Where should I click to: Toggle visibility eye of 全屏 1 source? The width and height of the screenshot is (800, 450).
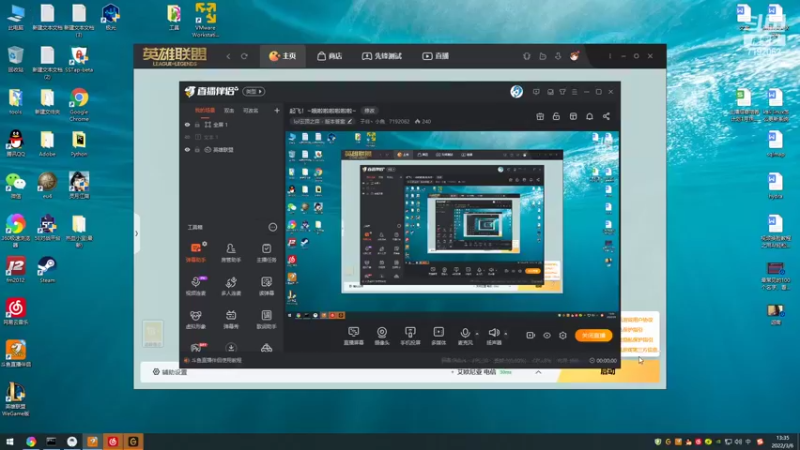click(187, 124)
